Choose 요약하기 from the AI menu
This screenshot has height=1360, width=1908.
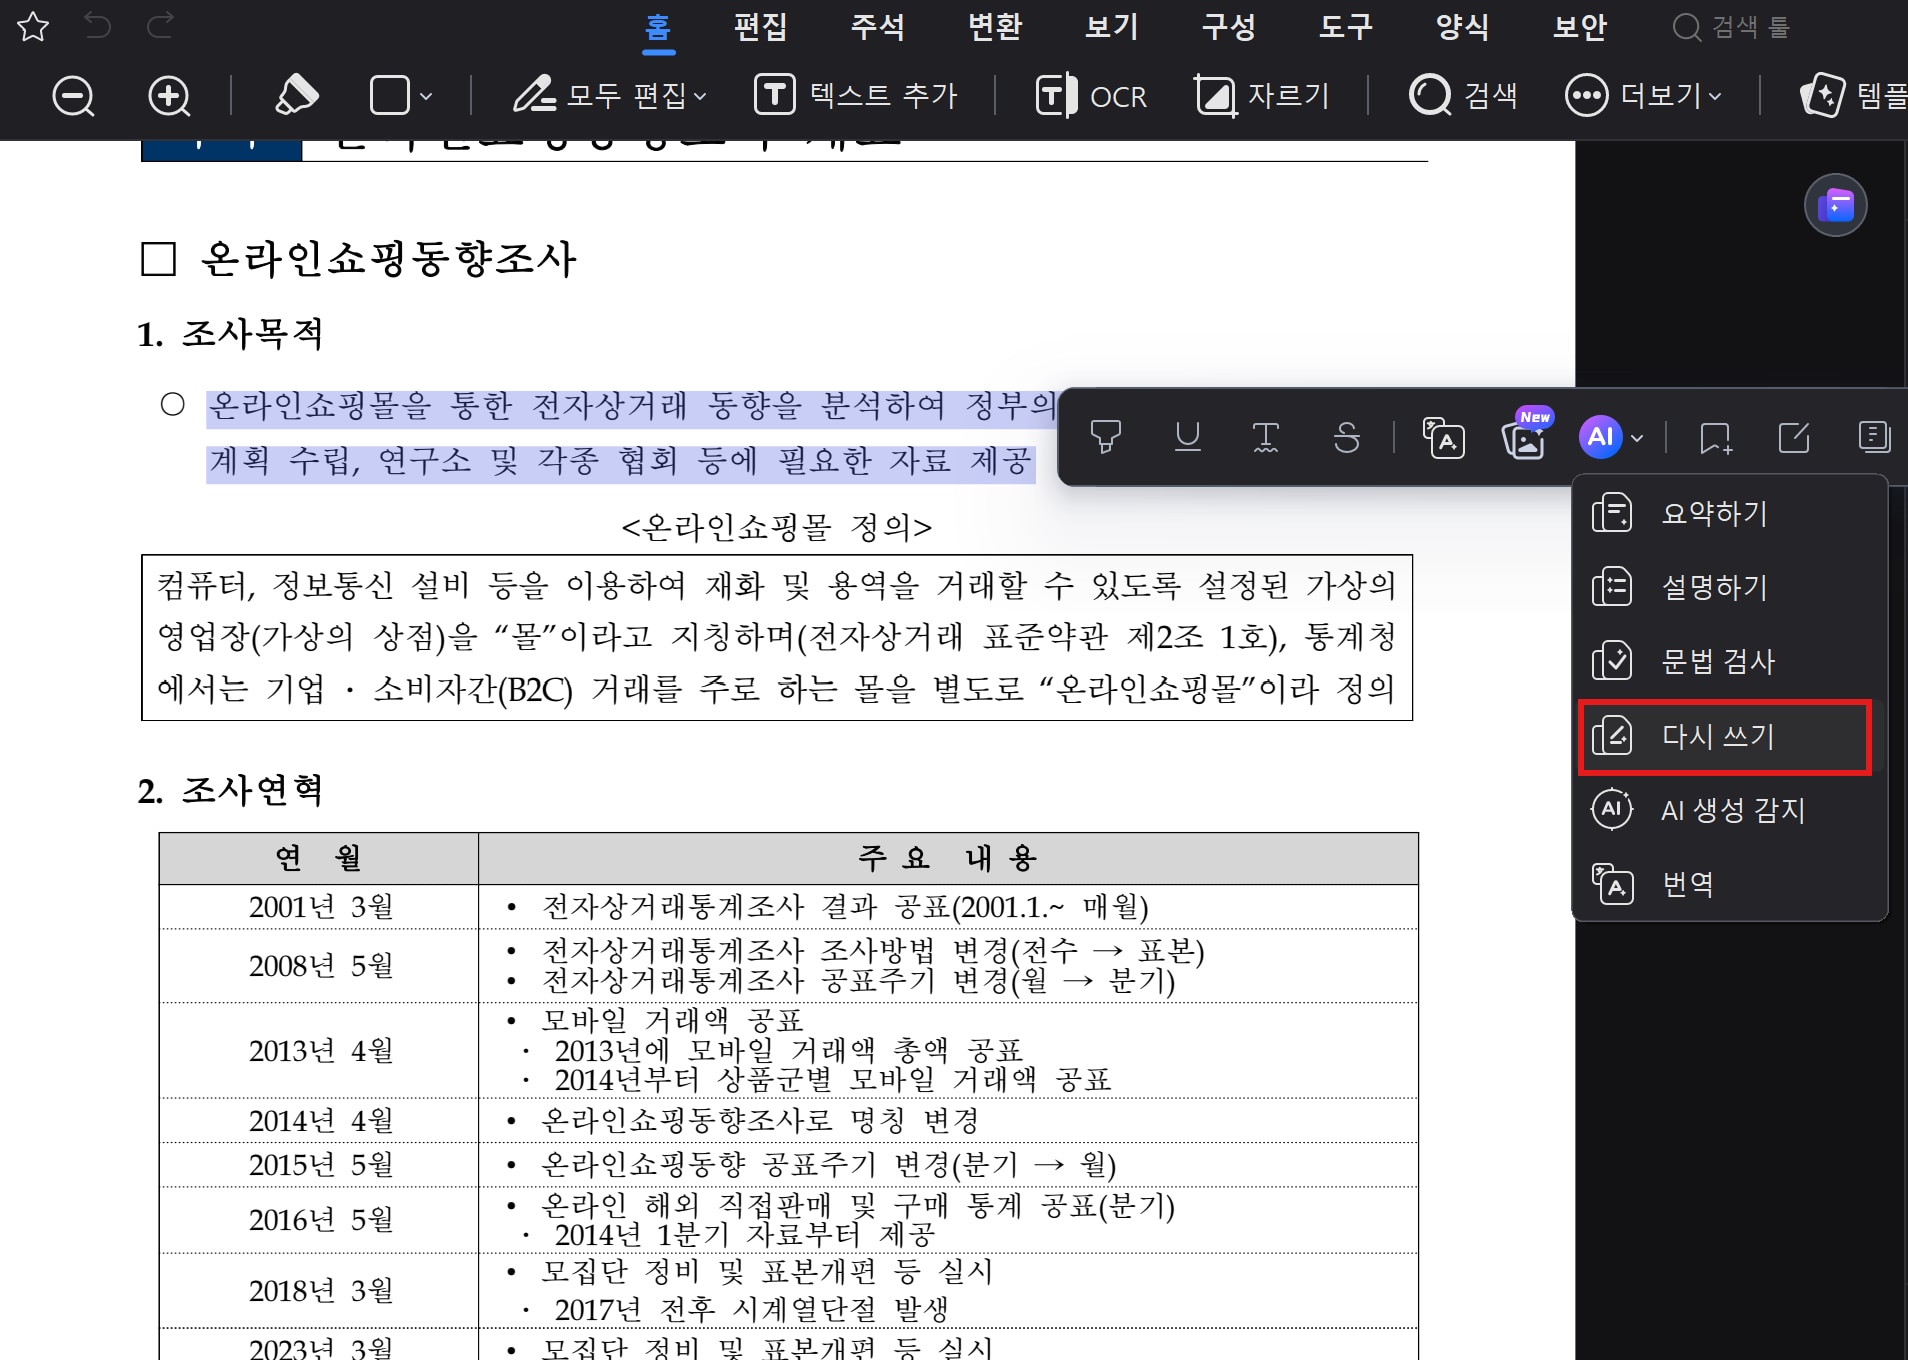1714,514
